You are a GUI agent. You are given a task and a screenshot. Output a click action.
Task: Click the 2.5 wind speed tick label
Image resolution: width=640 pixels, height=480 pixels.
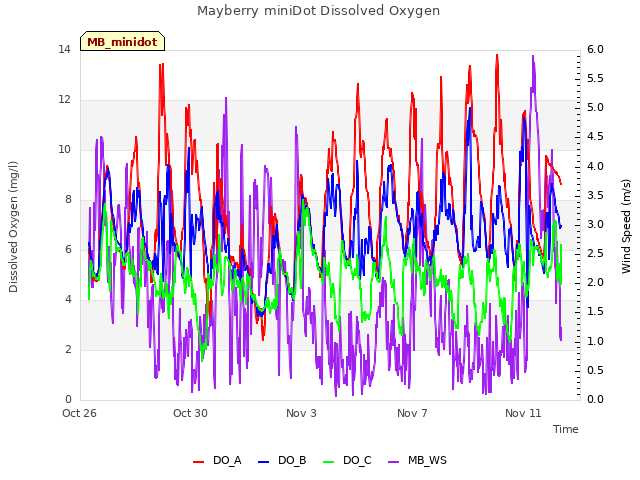(595, 253)
